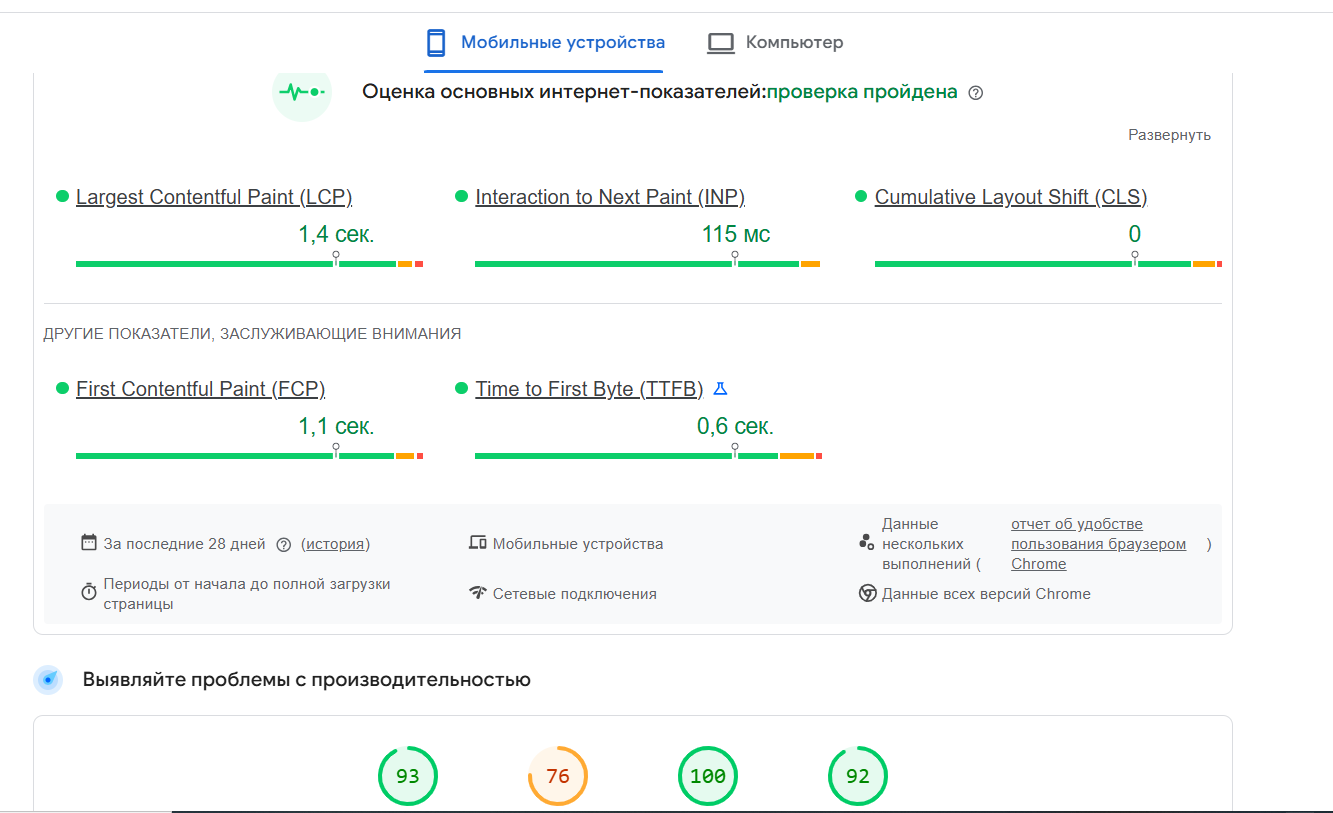Click the experimental flask icon near TTFB

(721, 389)
